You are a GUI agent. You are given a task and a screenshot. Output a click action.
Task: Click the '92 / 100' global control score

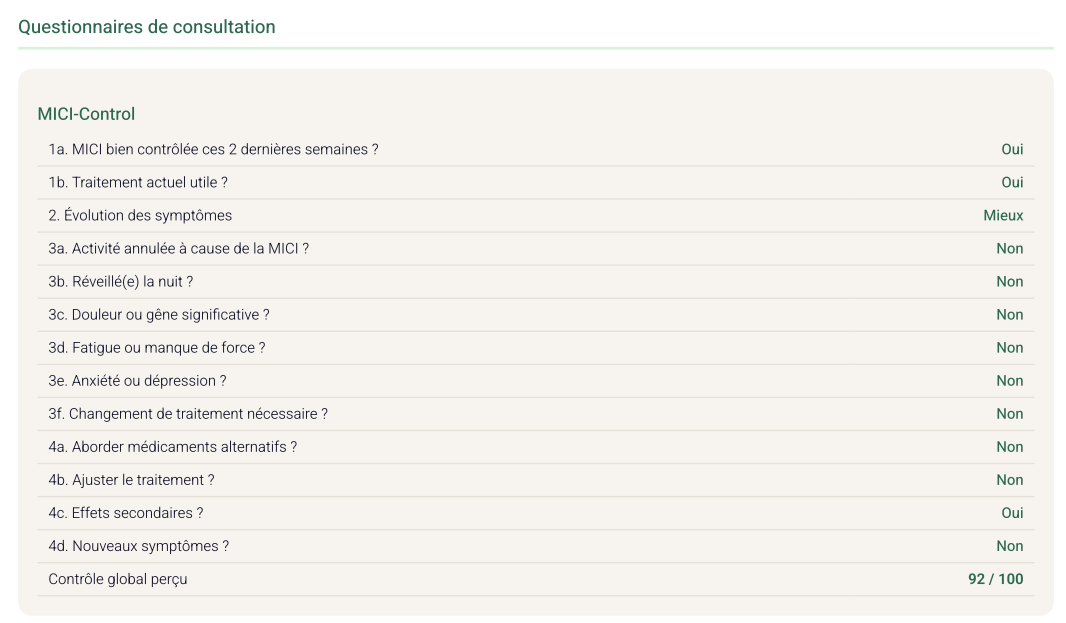tap(995, 579)
